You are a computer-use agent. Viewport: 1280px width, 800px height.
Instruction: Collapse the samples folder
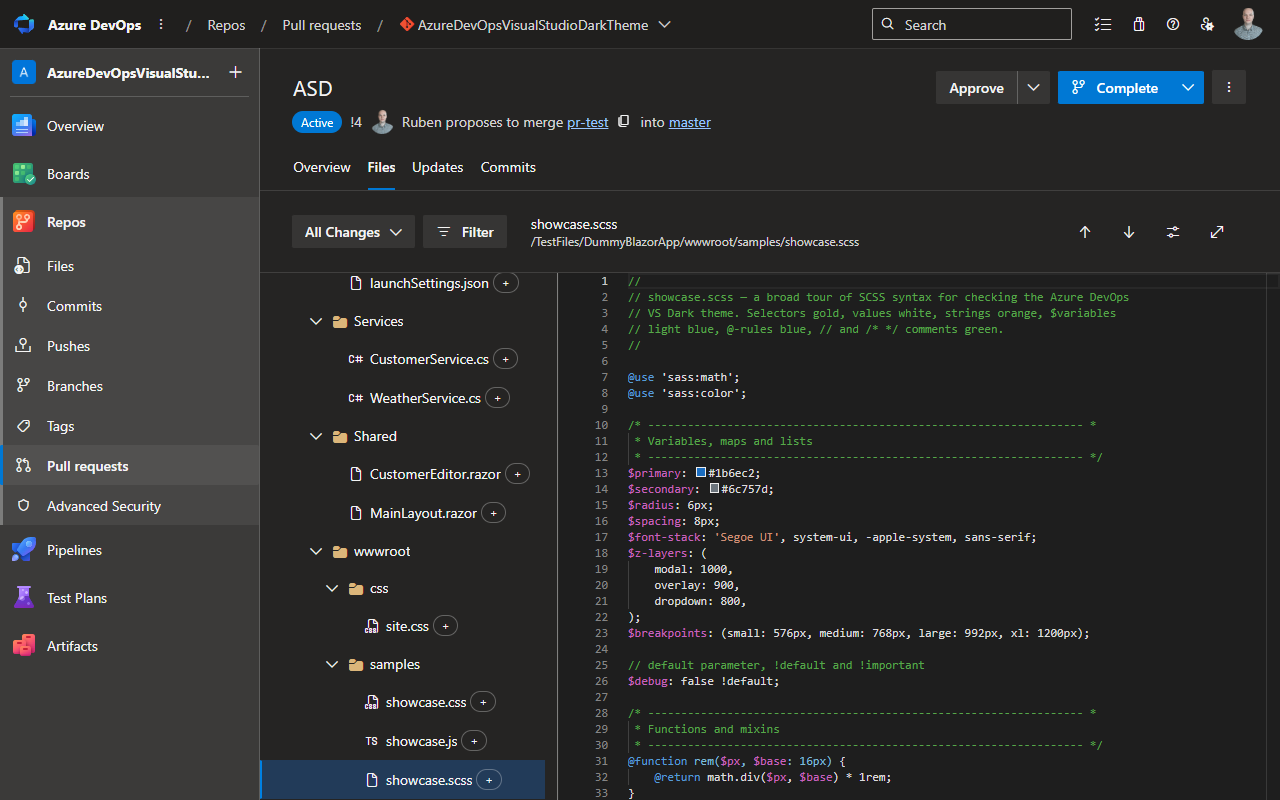pyautogui.click(x=332, y=665)
